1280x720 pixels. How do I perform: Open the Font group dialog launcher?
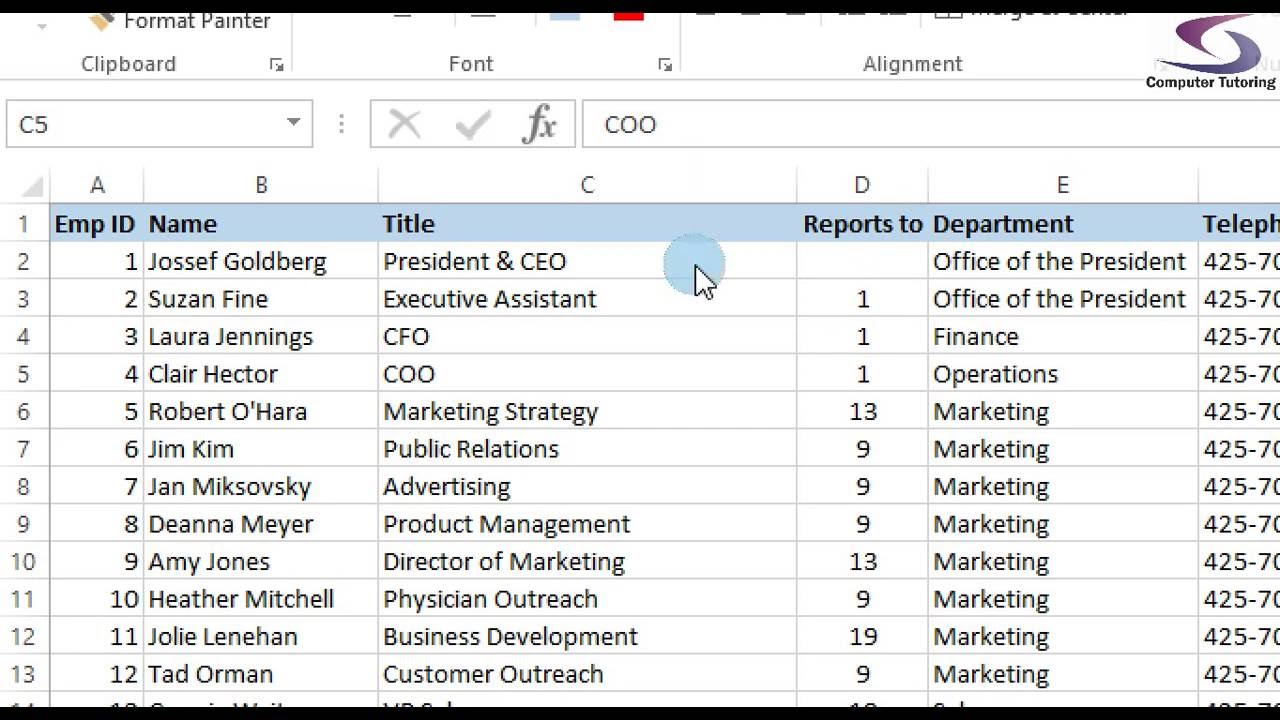pyautogui.click(x=665, y=65)
